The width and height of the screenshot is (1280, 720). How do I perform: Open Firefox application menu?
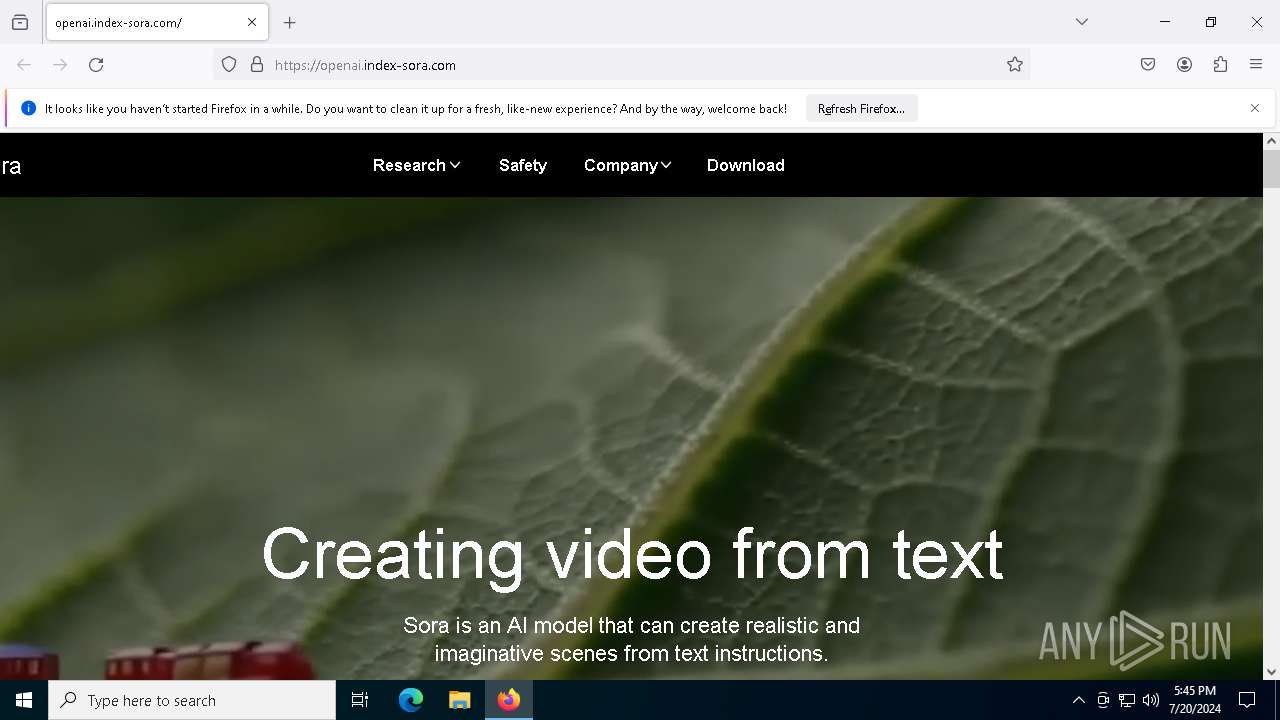coord(1256,65)
